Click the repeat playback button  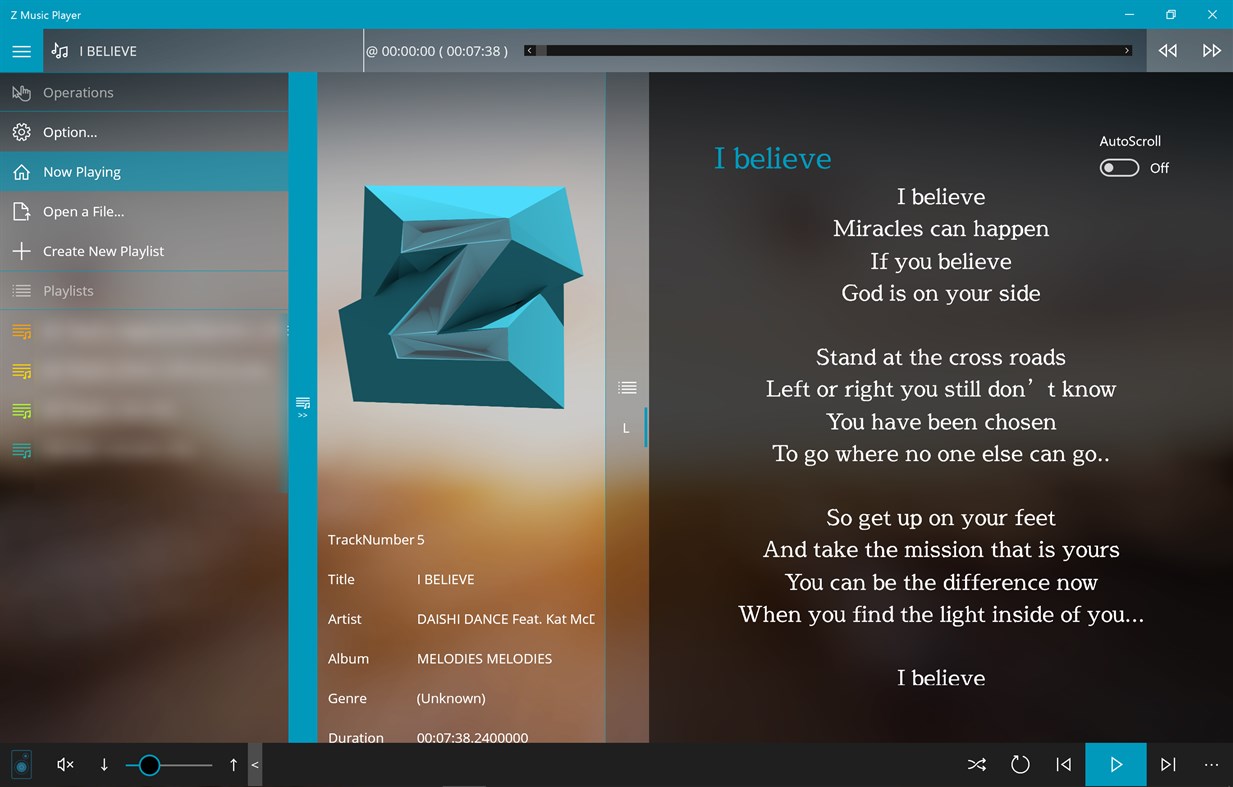tap(1020, 764)
